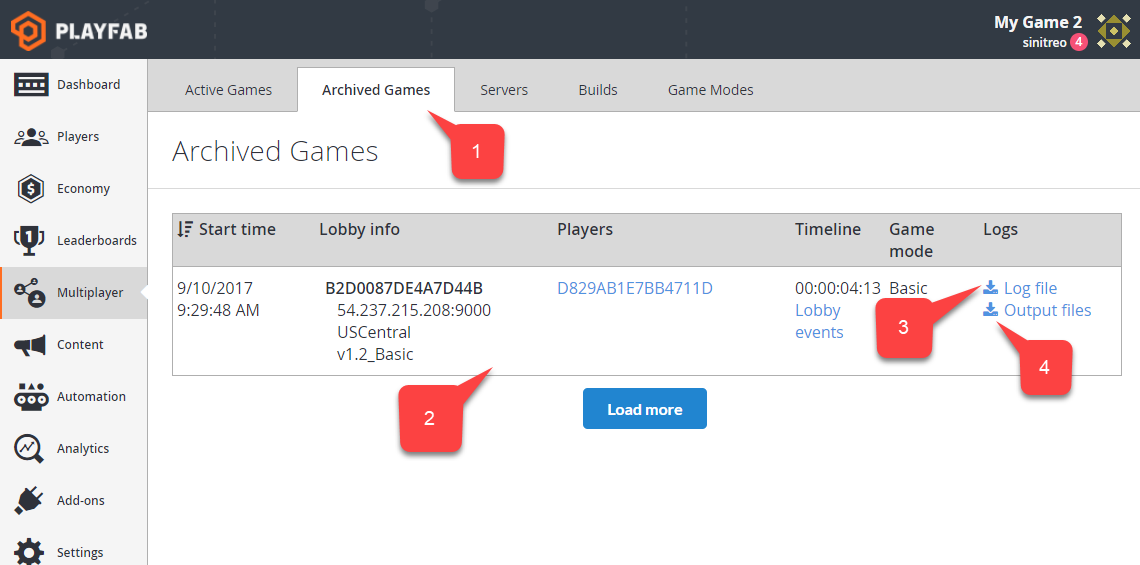Click the sinitreo account name
Screen dimensions: 1140x565
[1044, 43]
